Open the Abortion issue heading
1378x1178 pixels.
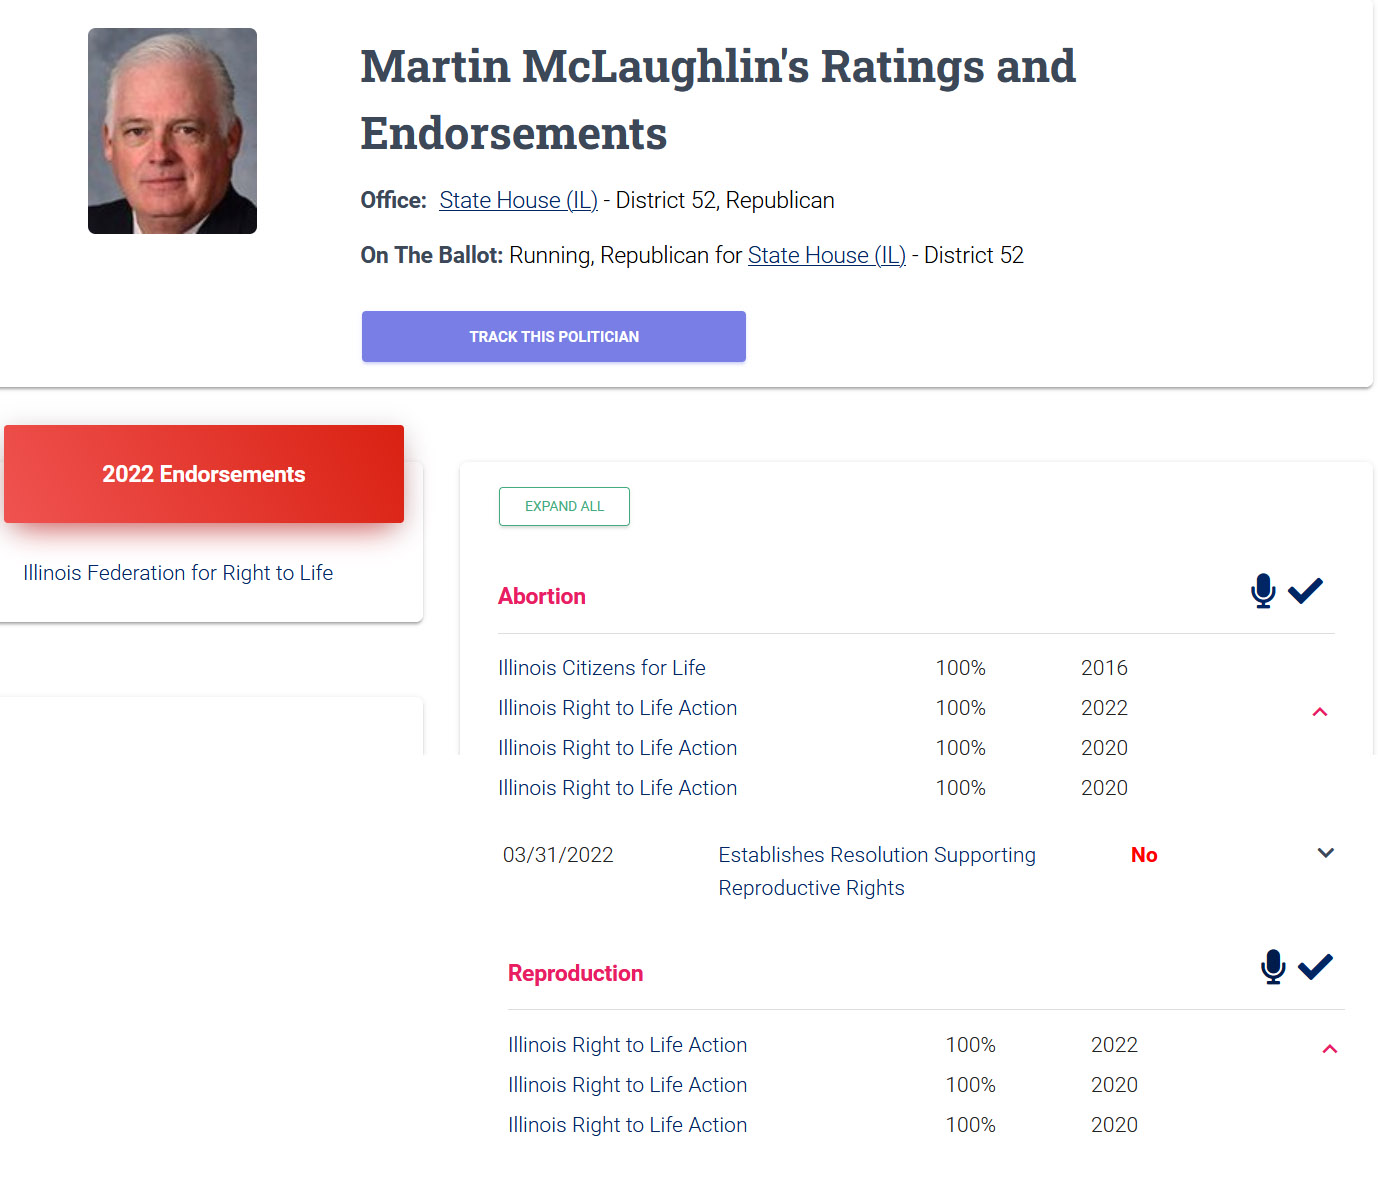(x=542, y=596)
